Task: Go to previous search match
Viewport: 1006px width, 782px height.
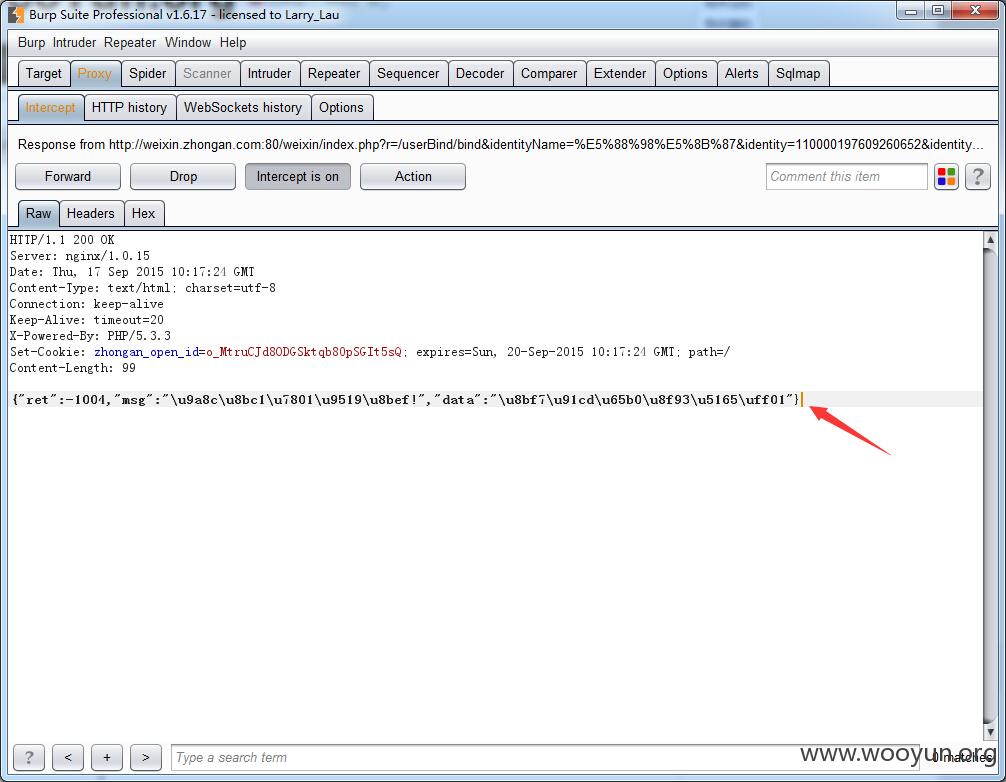Action: (x=68, y=758)
